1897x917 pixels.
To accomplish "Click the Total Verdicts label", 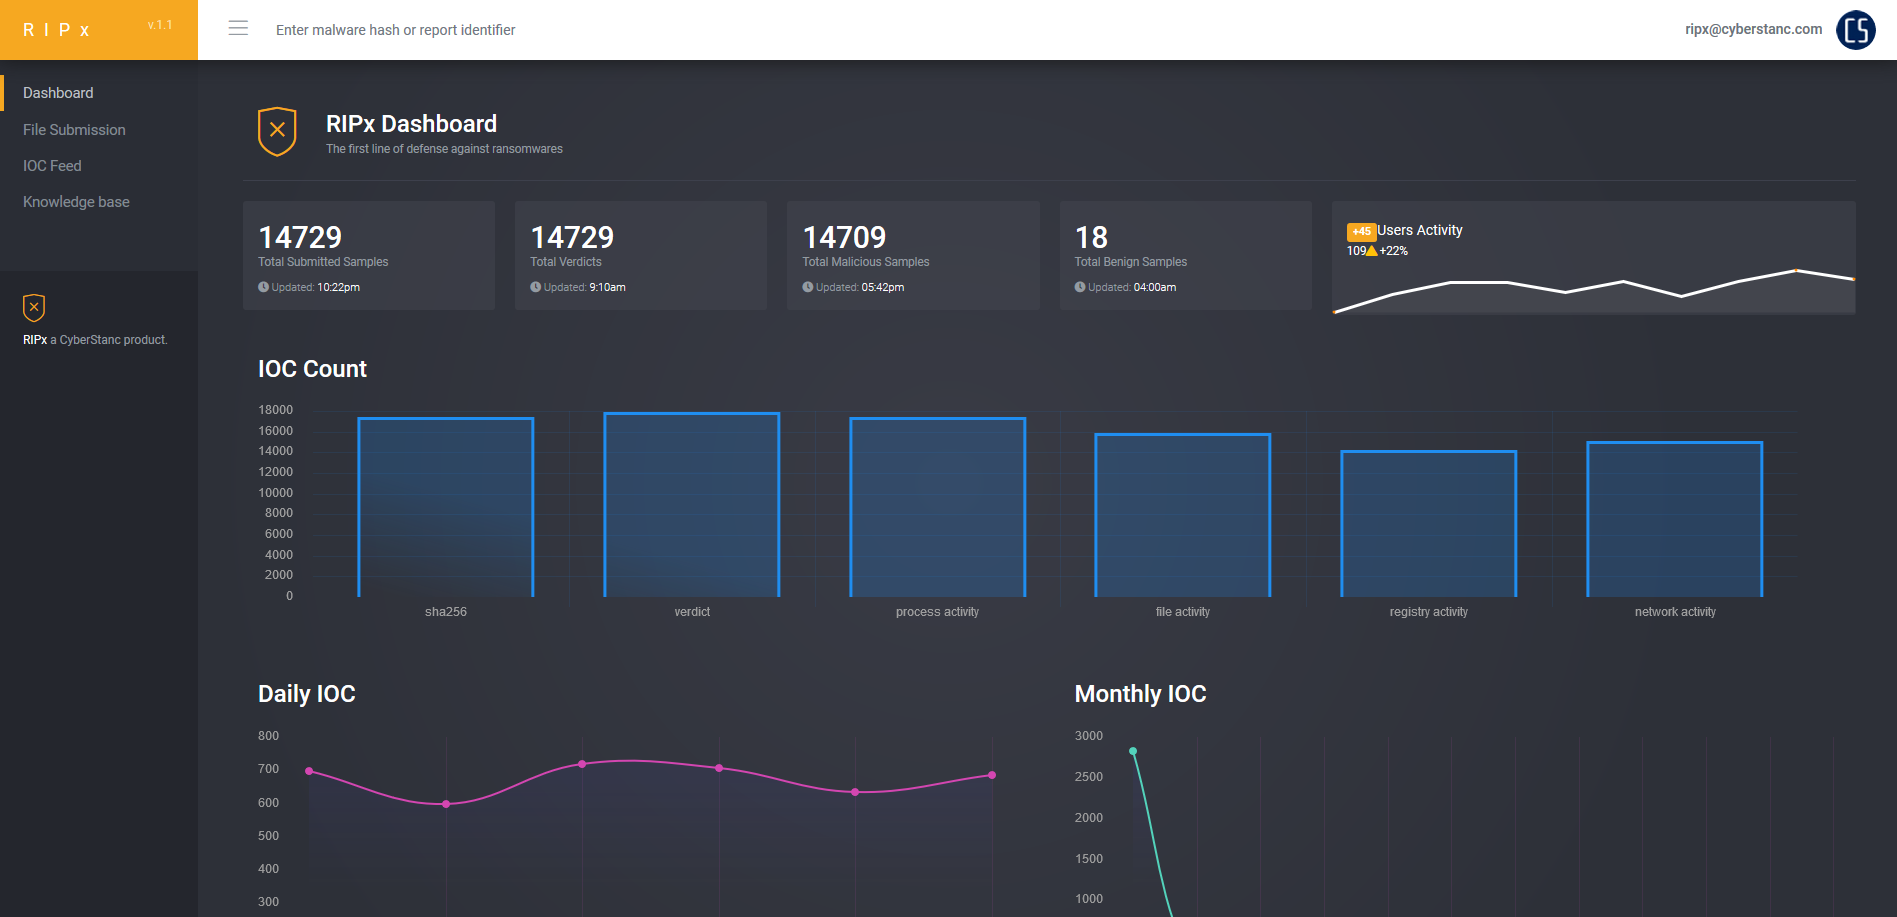I will [x=566, y=262].
